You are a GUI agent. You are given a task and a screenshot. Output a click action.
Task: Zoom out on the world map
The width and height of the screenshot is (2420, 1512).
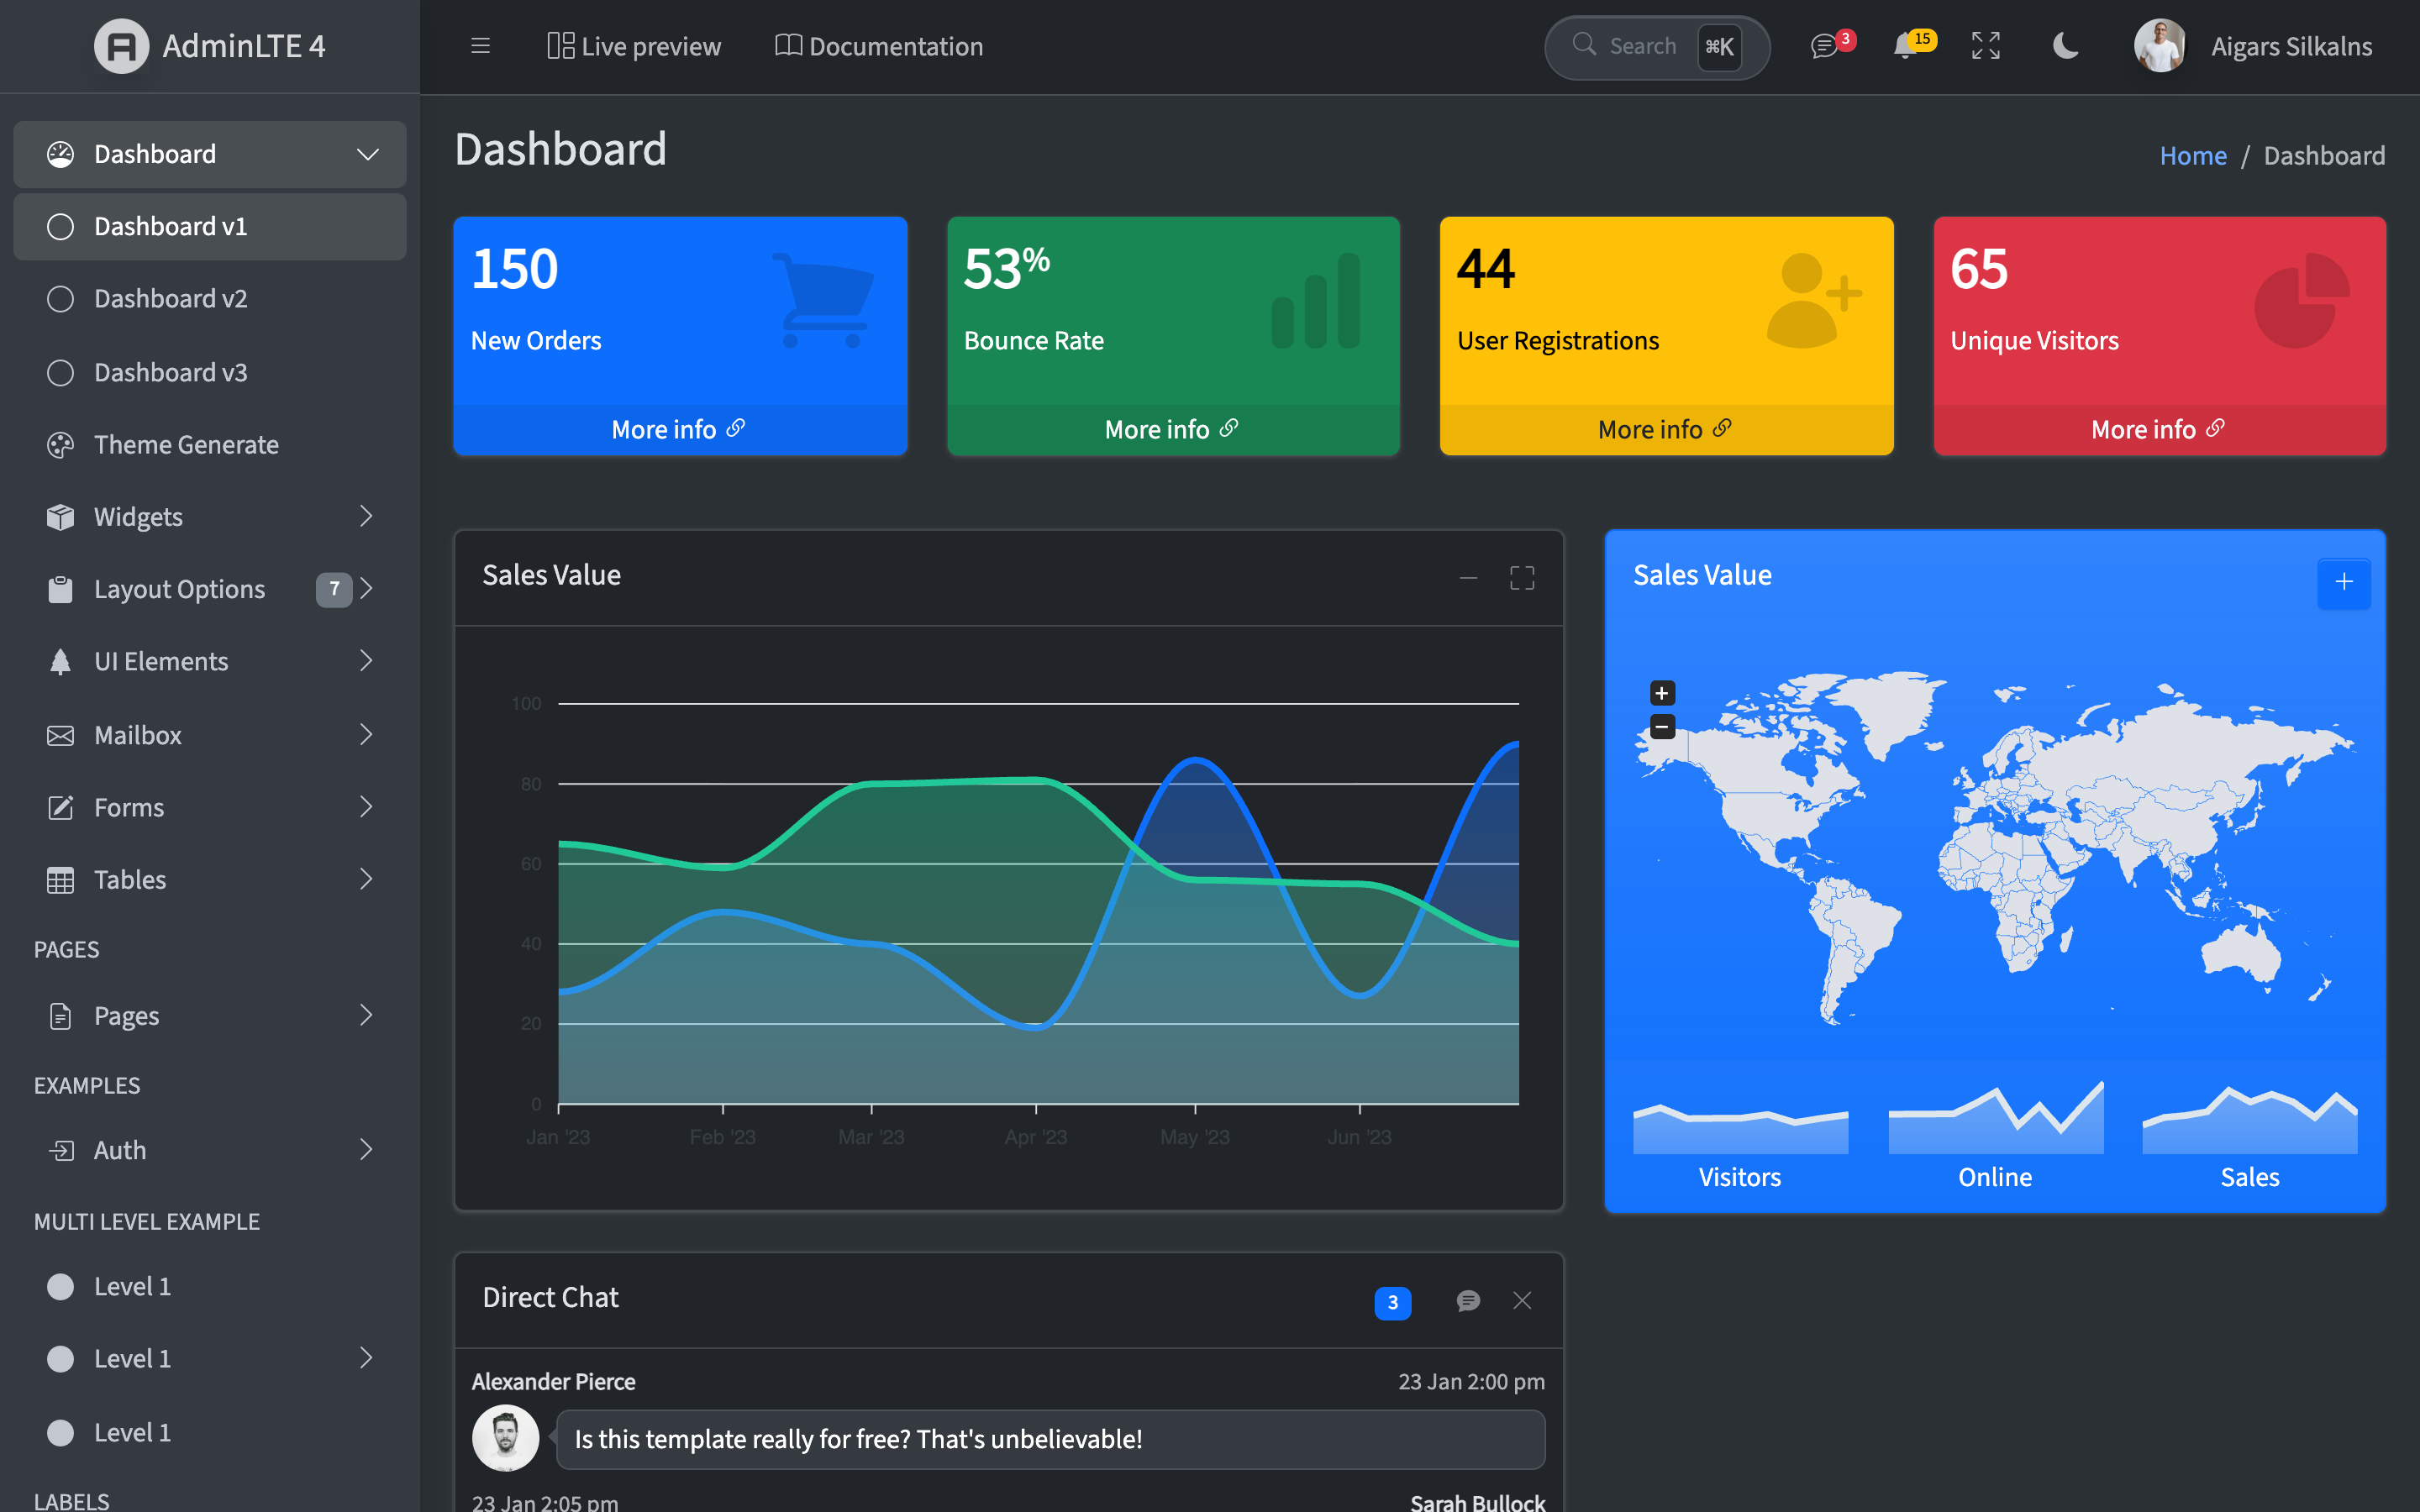[1662, 727]
